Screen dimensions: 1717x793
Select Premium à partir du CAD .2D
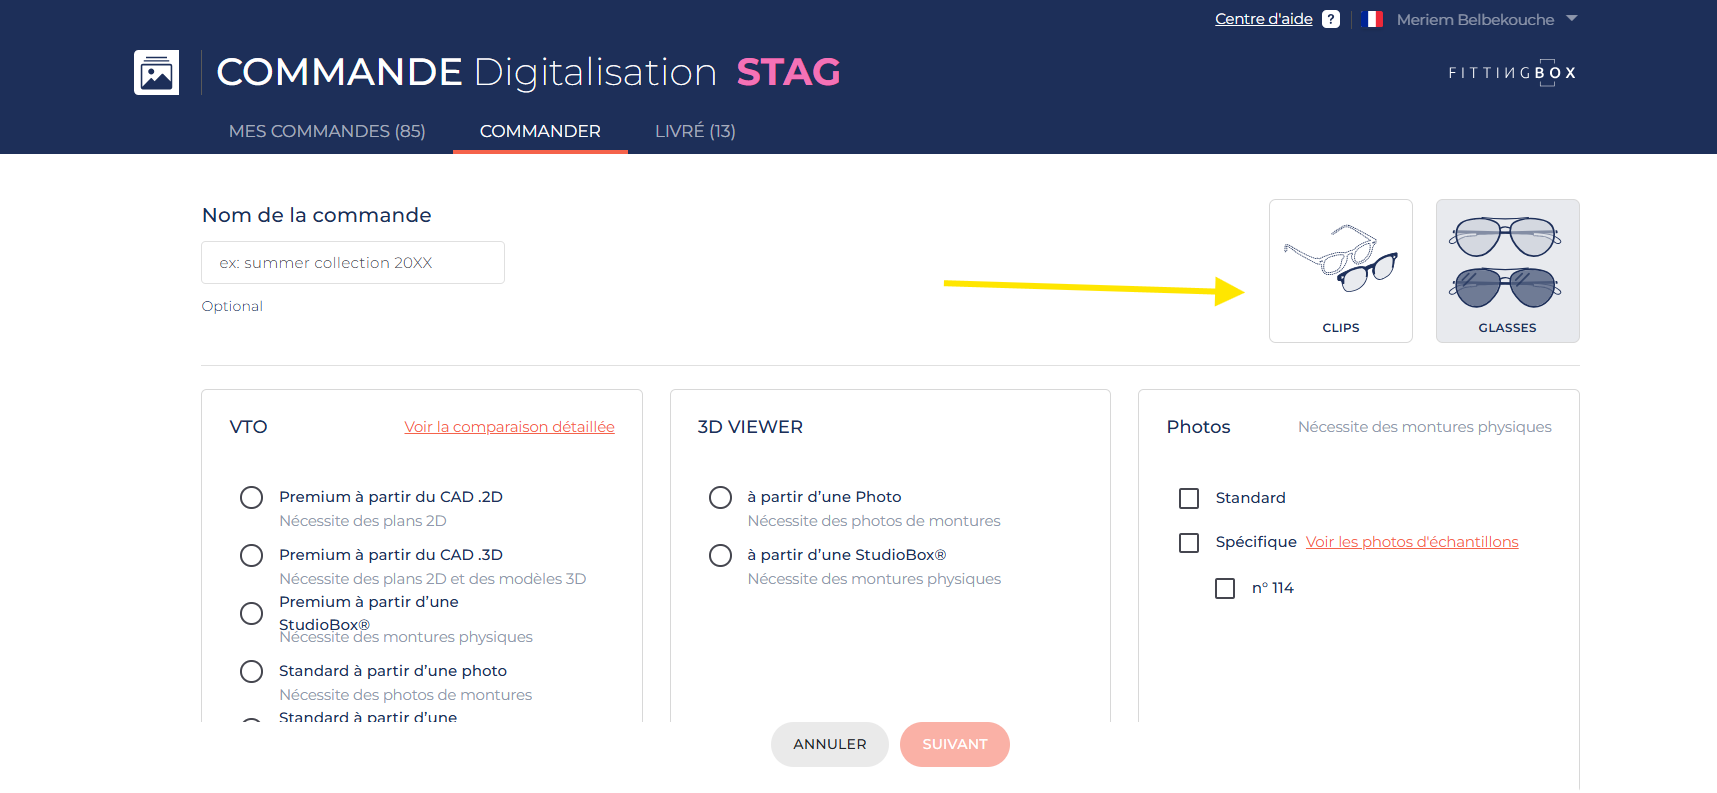(252, 498)
